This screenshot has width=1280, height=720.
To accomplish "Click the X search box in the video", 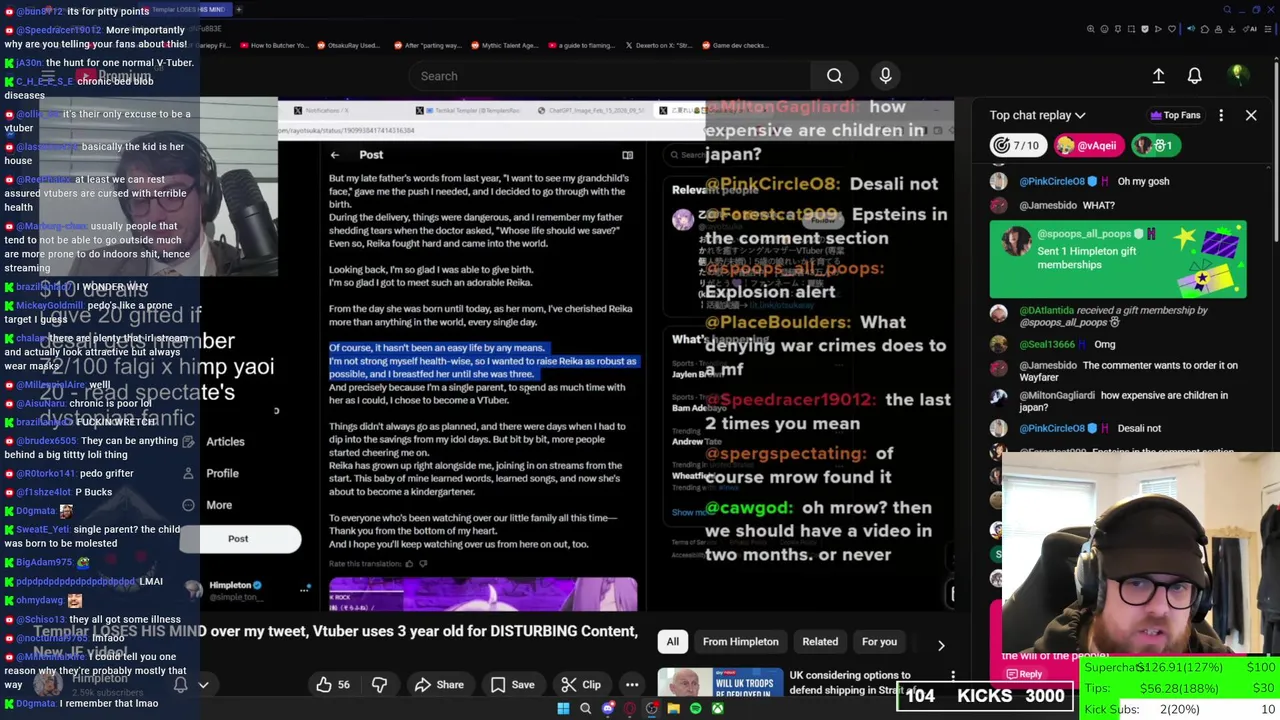I will click(x=688, y=155).
